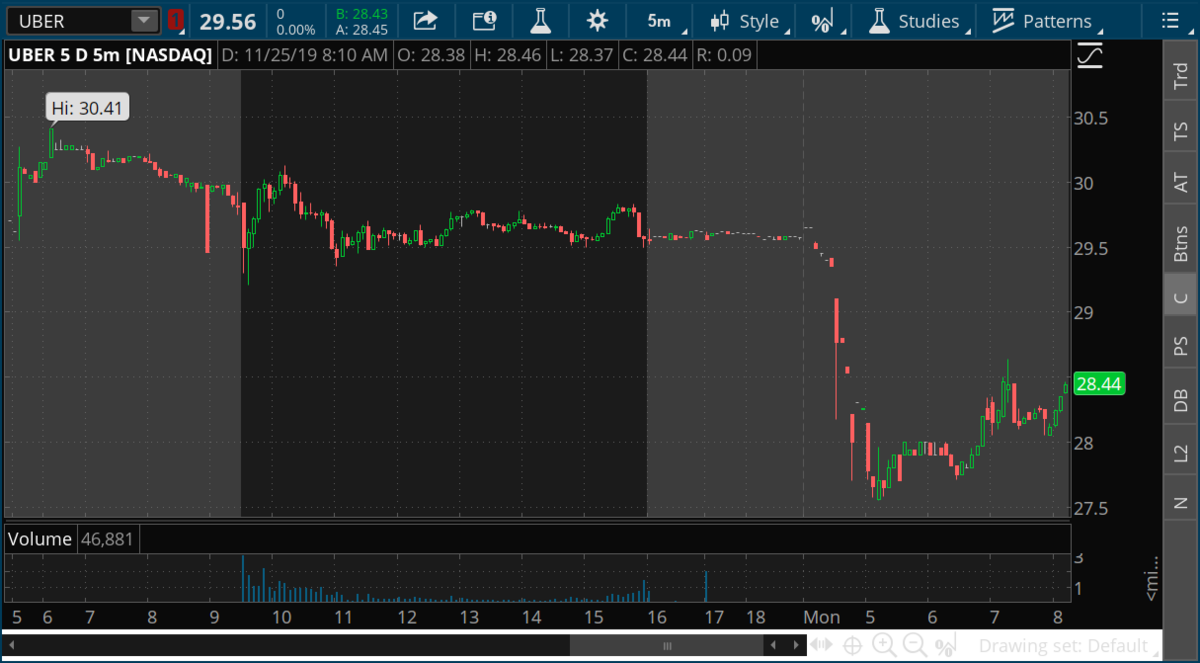Click the drawing tools icon above the price axis
This screenshot has height=663, width=1200.
1090,55
